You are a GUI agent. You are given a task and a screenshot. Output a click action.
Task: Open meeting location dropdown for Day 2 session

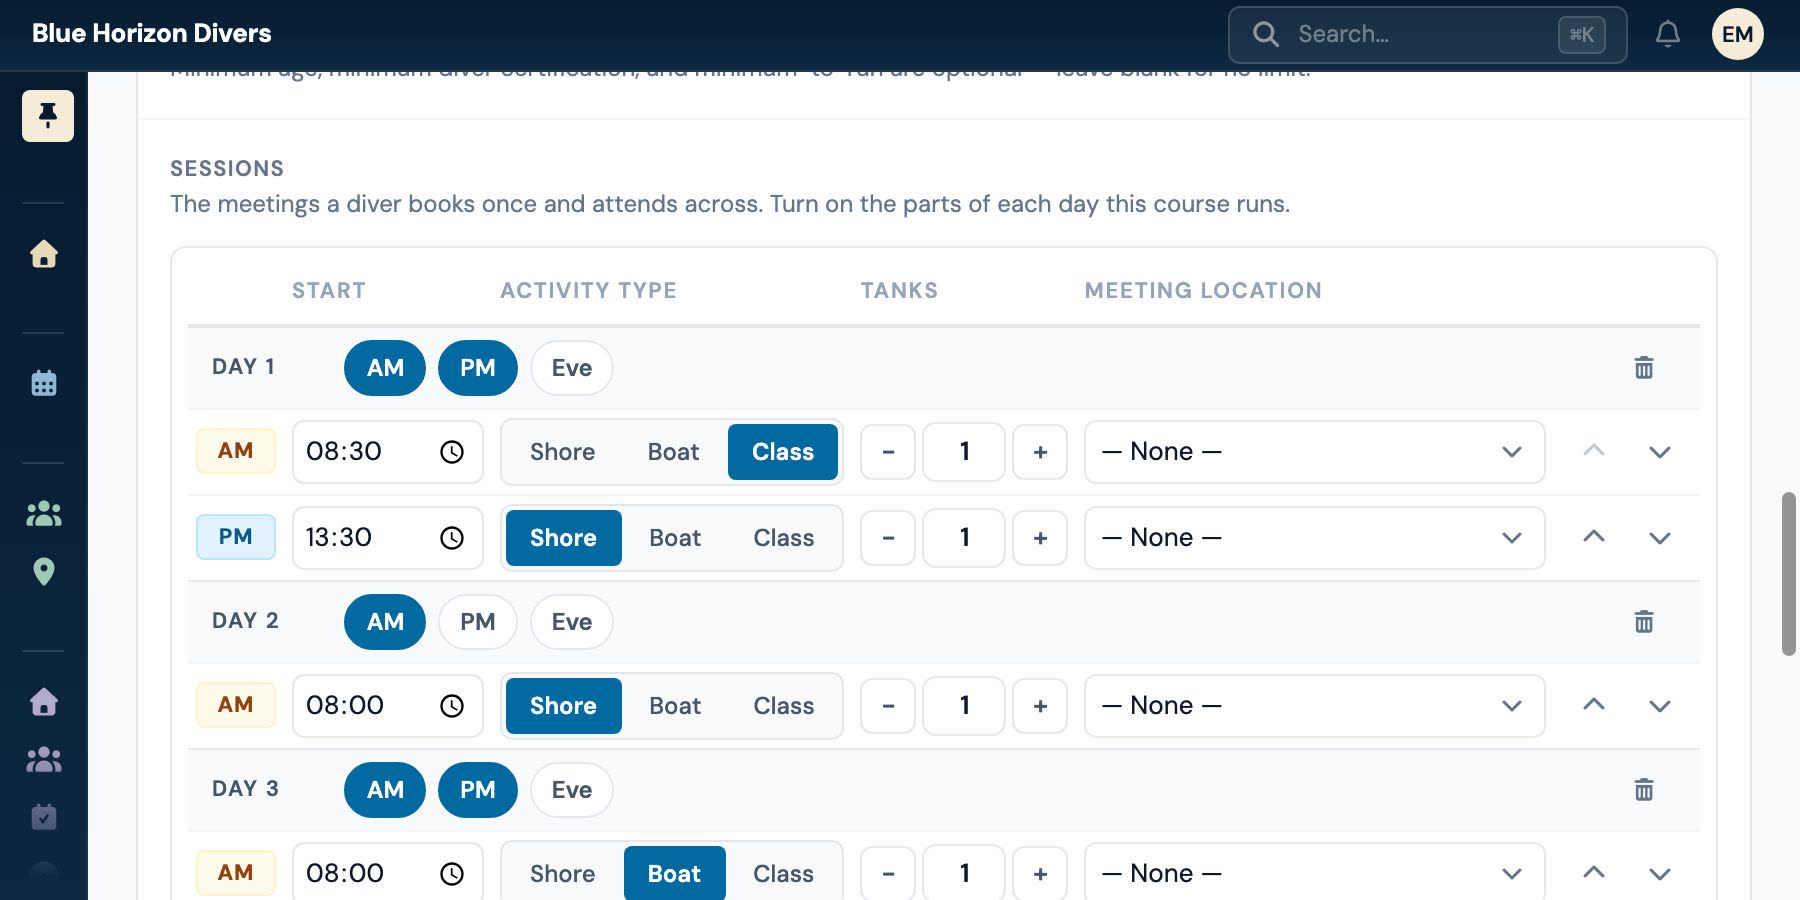point(1315,706)
